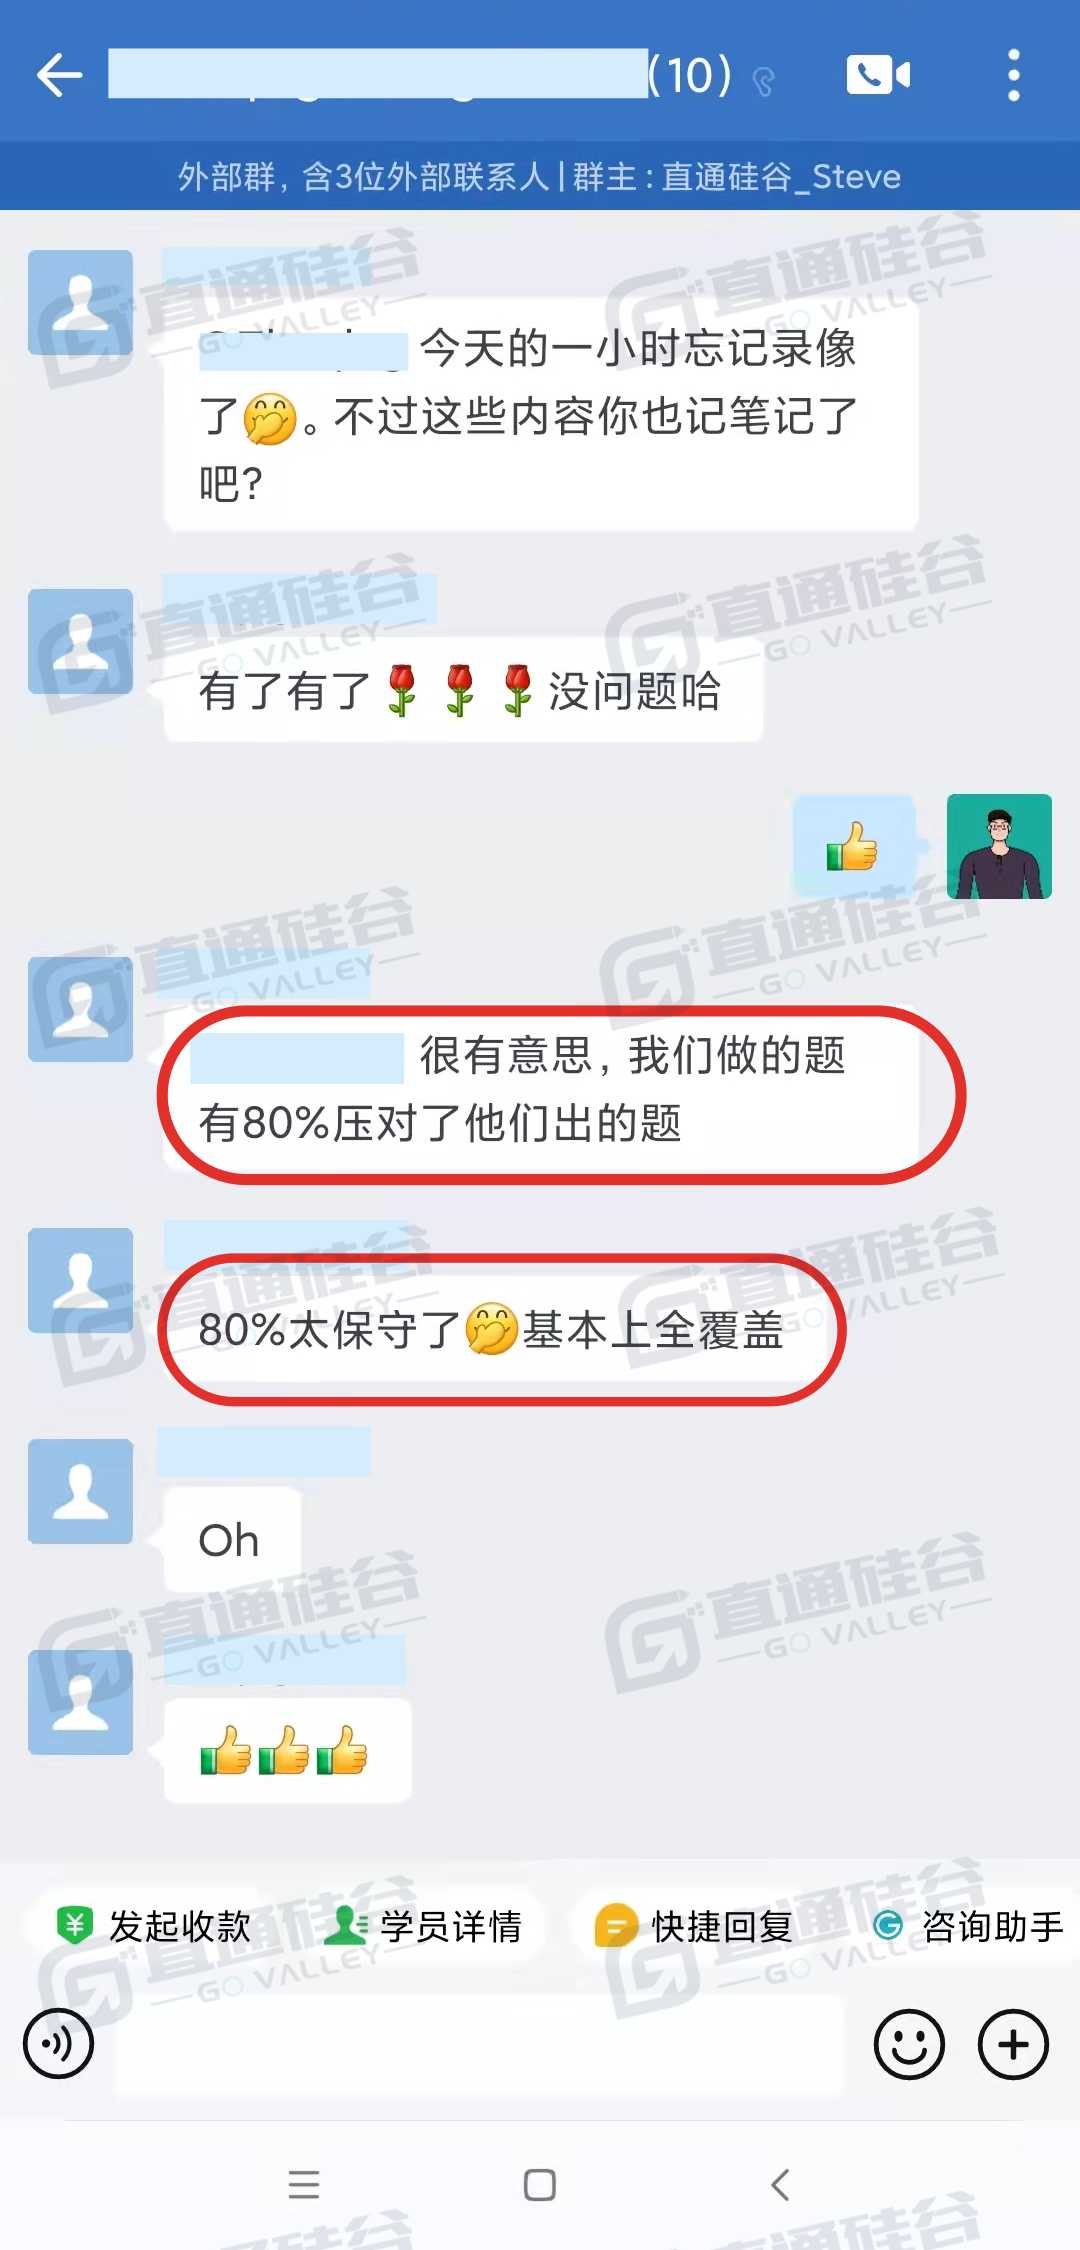
Task: Open 学员详情 student details
Action: [x=423, y=1926]
